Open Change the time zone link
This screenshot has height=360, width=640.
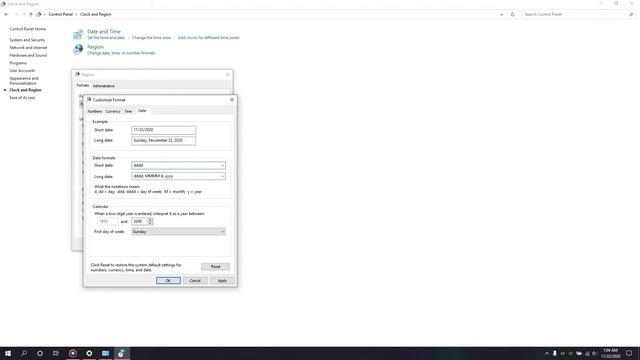(151, 38)
